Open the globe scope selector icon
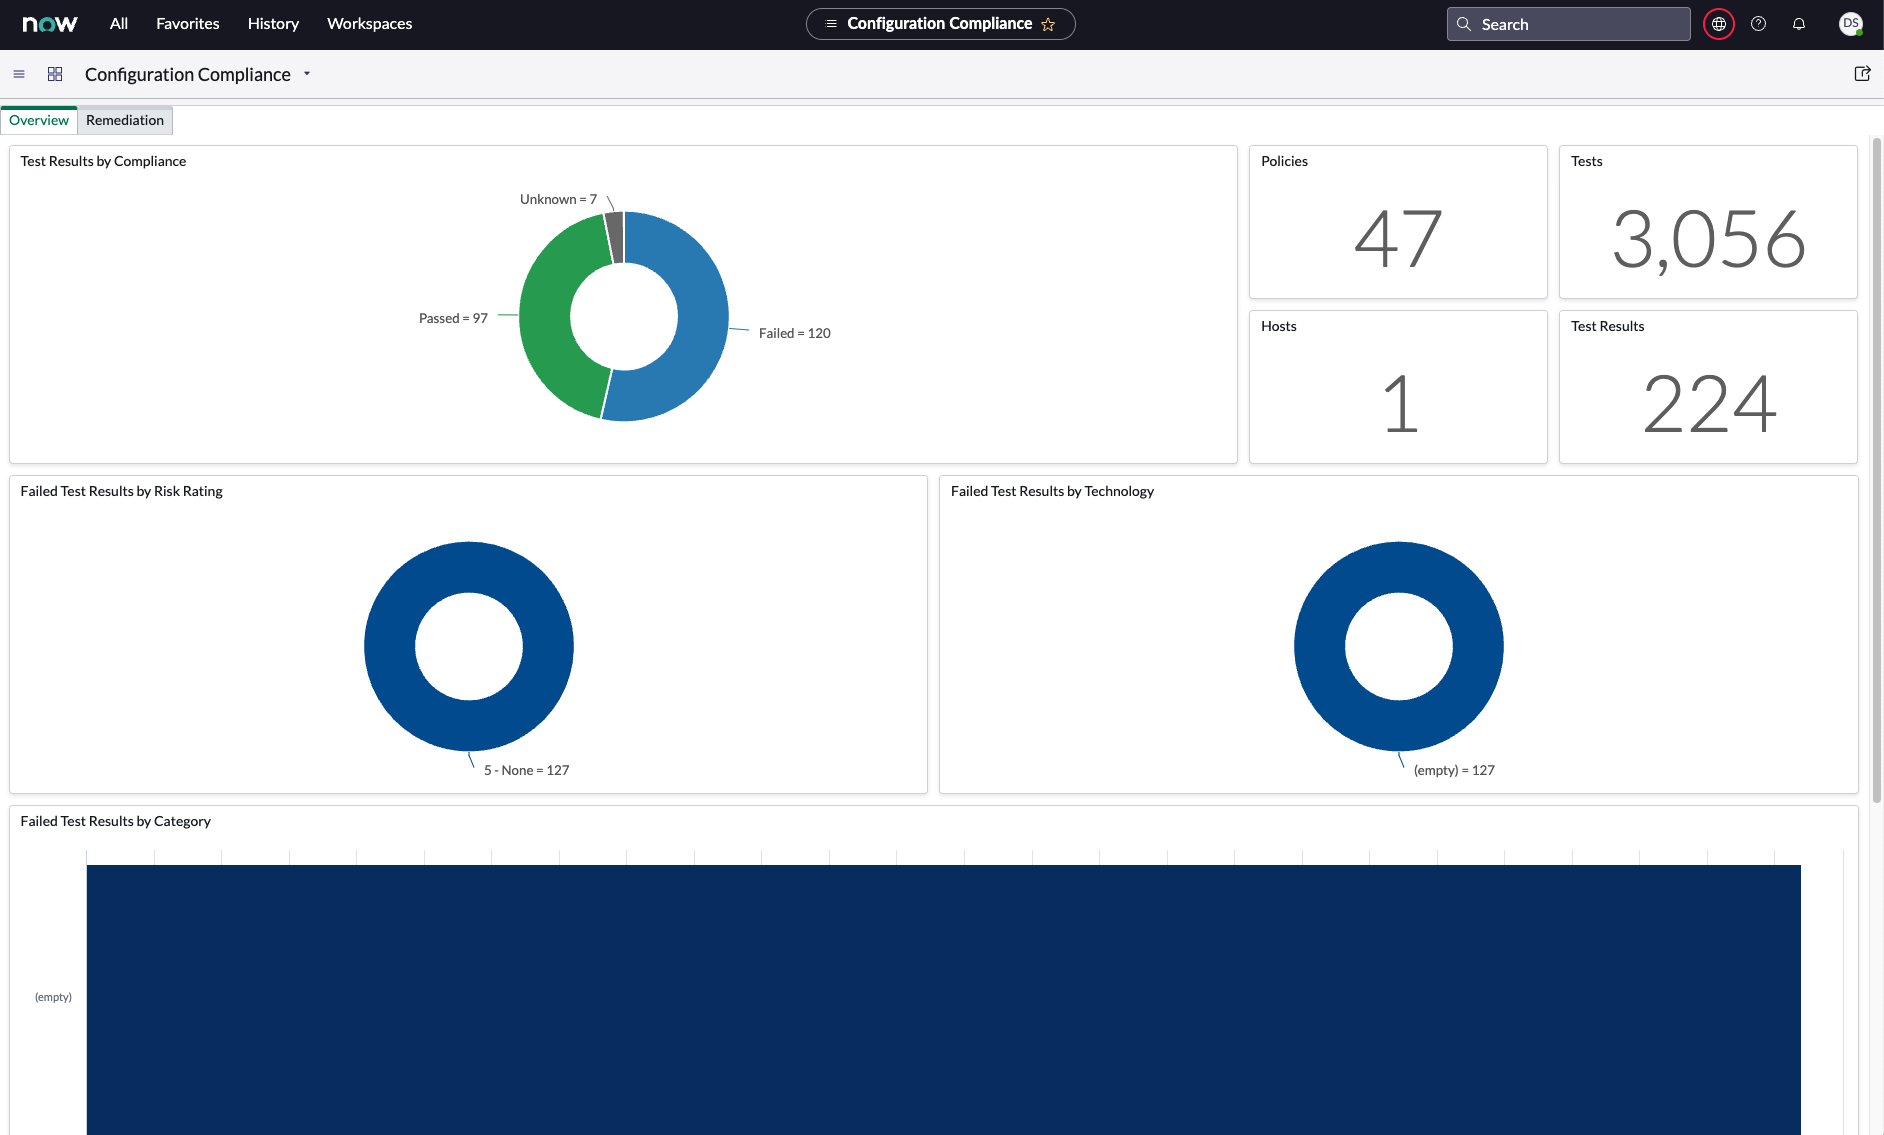Viewport: 1884px width, 1135px height. pyautogui.click(x=1718, y=24)
